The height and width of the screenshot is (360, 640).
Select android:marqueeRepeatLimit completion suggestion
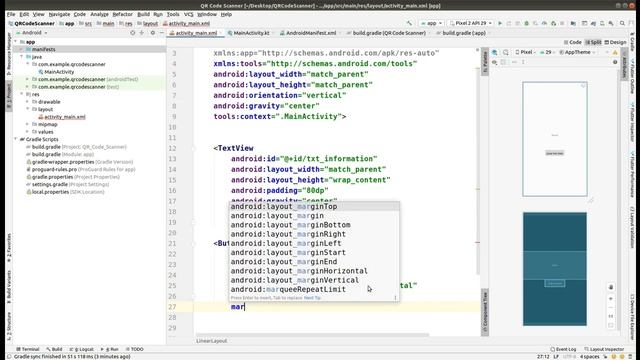point(314,289)
